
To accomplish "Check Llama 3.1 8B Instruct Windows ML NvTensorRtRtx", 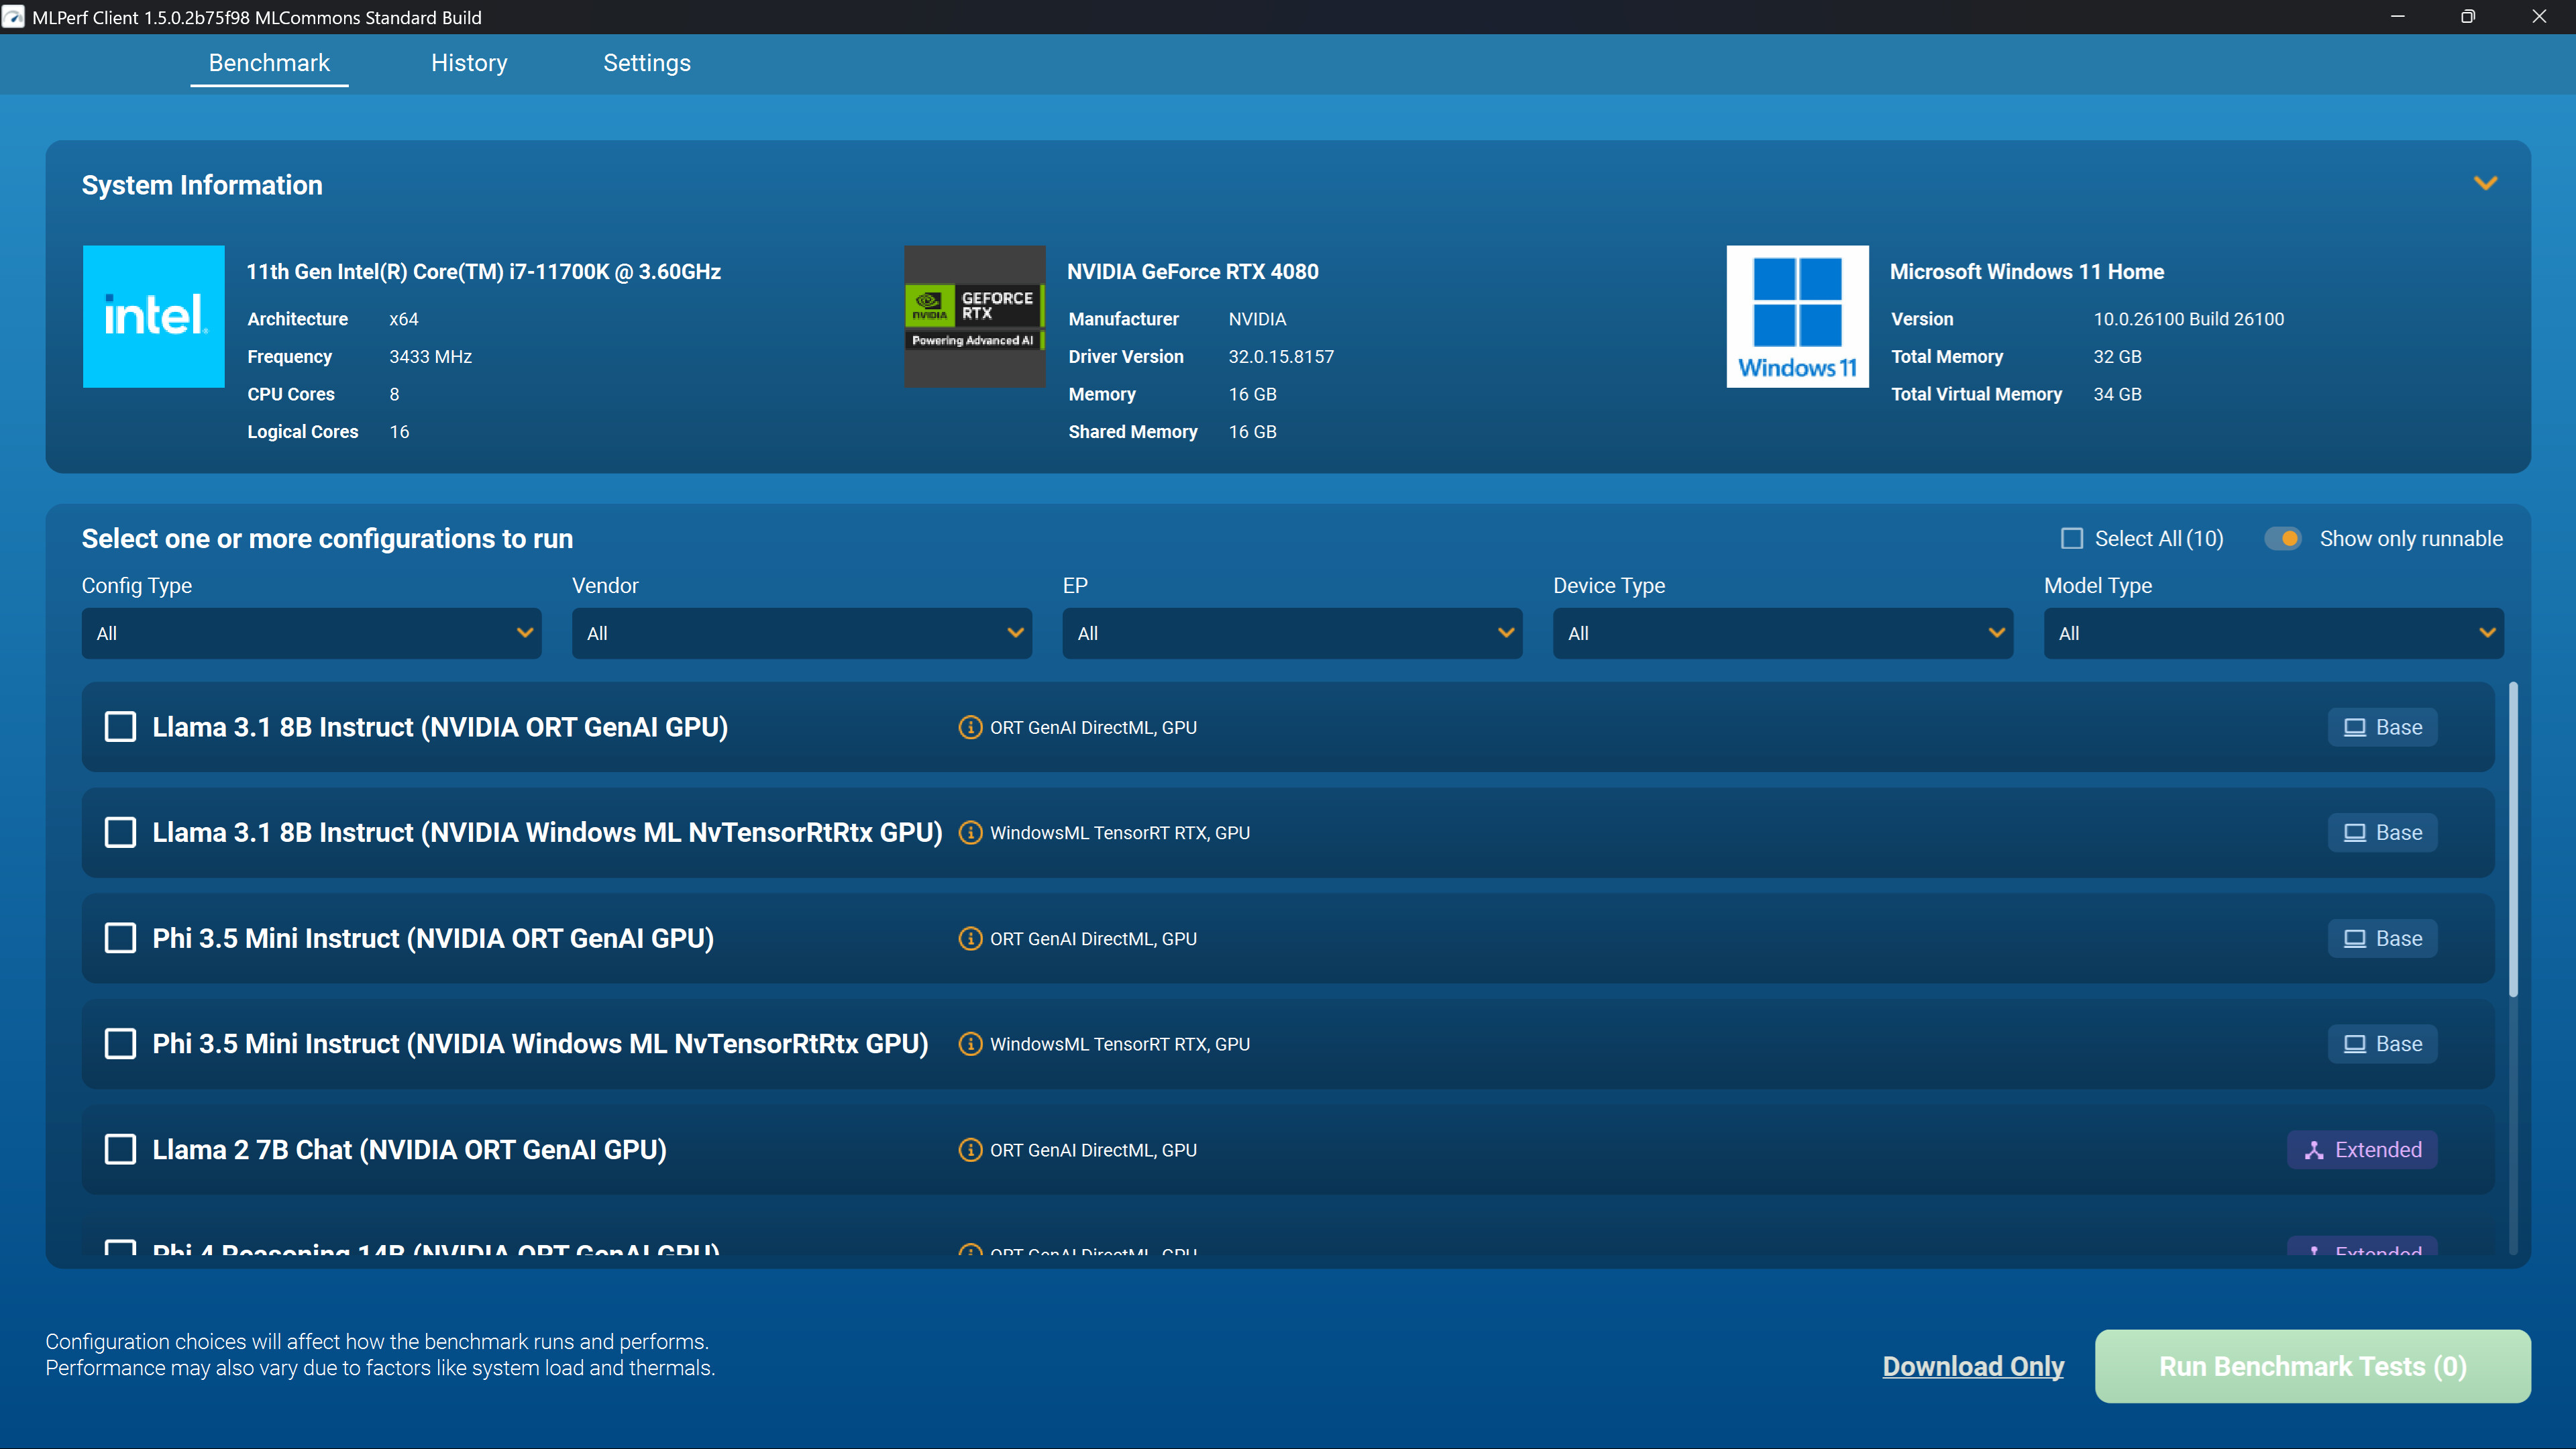I will click(x=120, y=833).
